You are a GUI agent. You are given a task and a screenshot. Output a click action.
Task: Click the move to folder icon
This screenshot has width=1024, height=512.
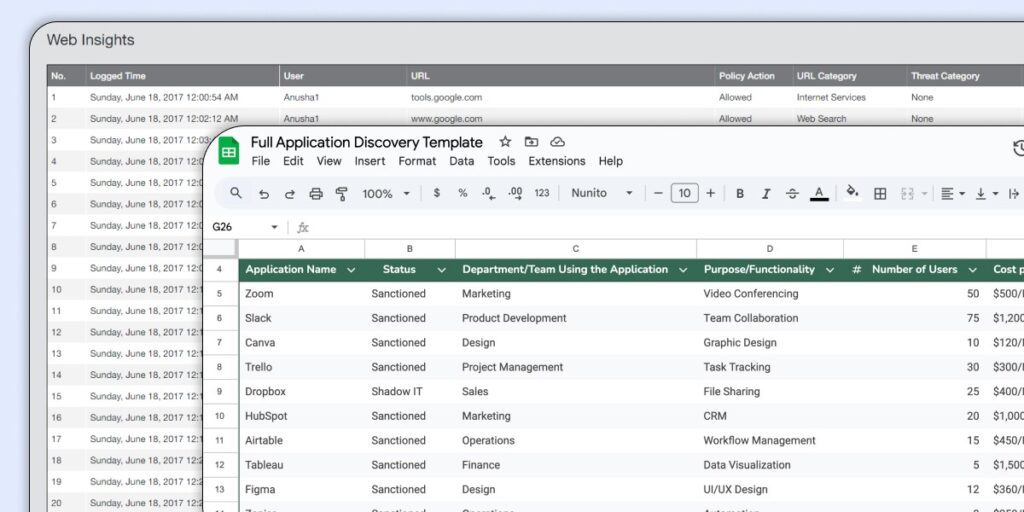pos(531,142)
